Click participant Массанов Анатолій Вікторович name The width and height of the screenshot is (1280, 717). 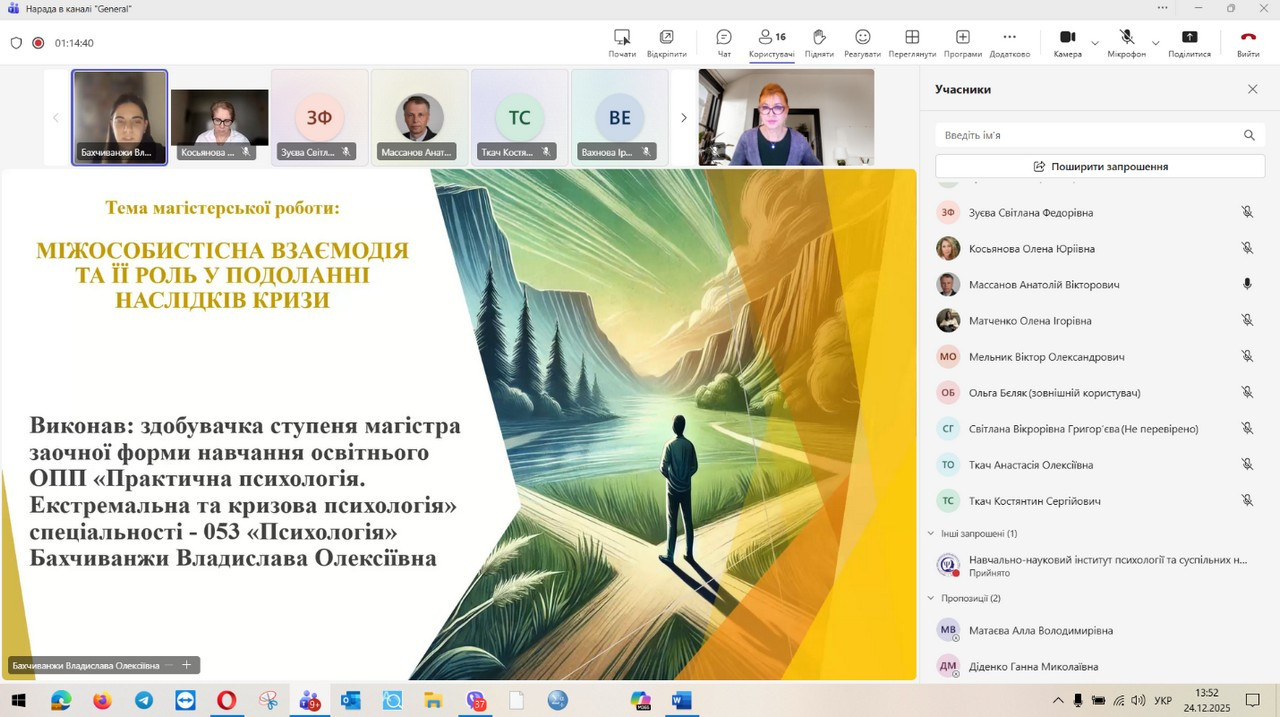point(1044,284)
